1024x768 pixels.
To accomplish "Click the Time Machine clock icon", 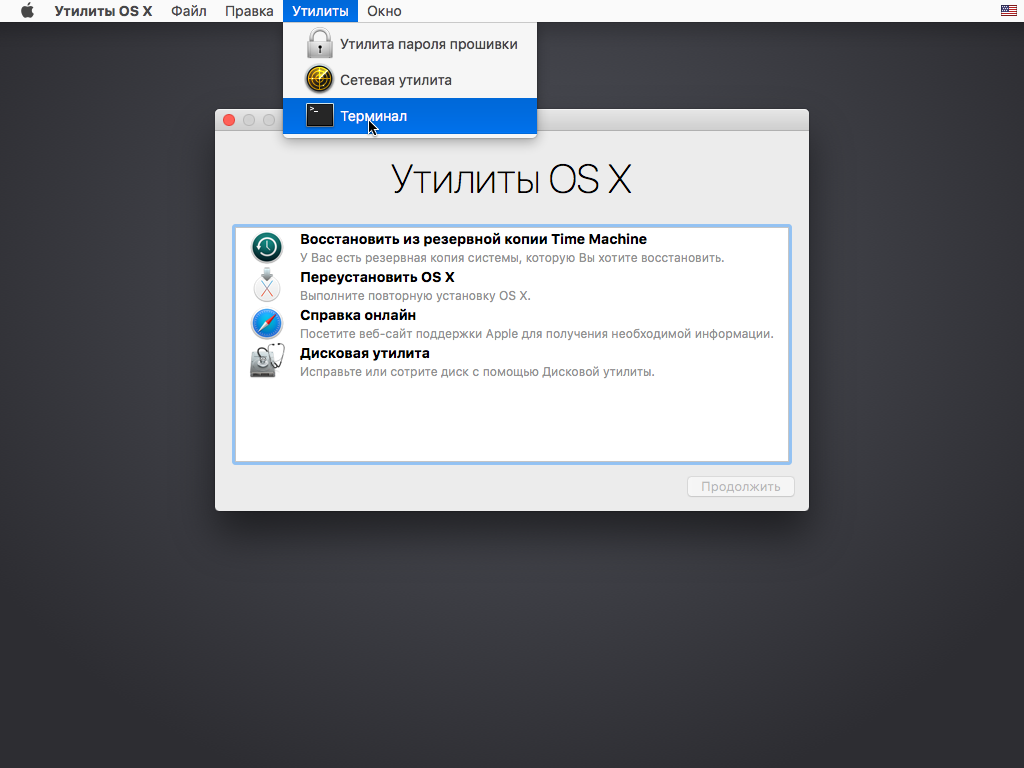I will click(266, 247).
